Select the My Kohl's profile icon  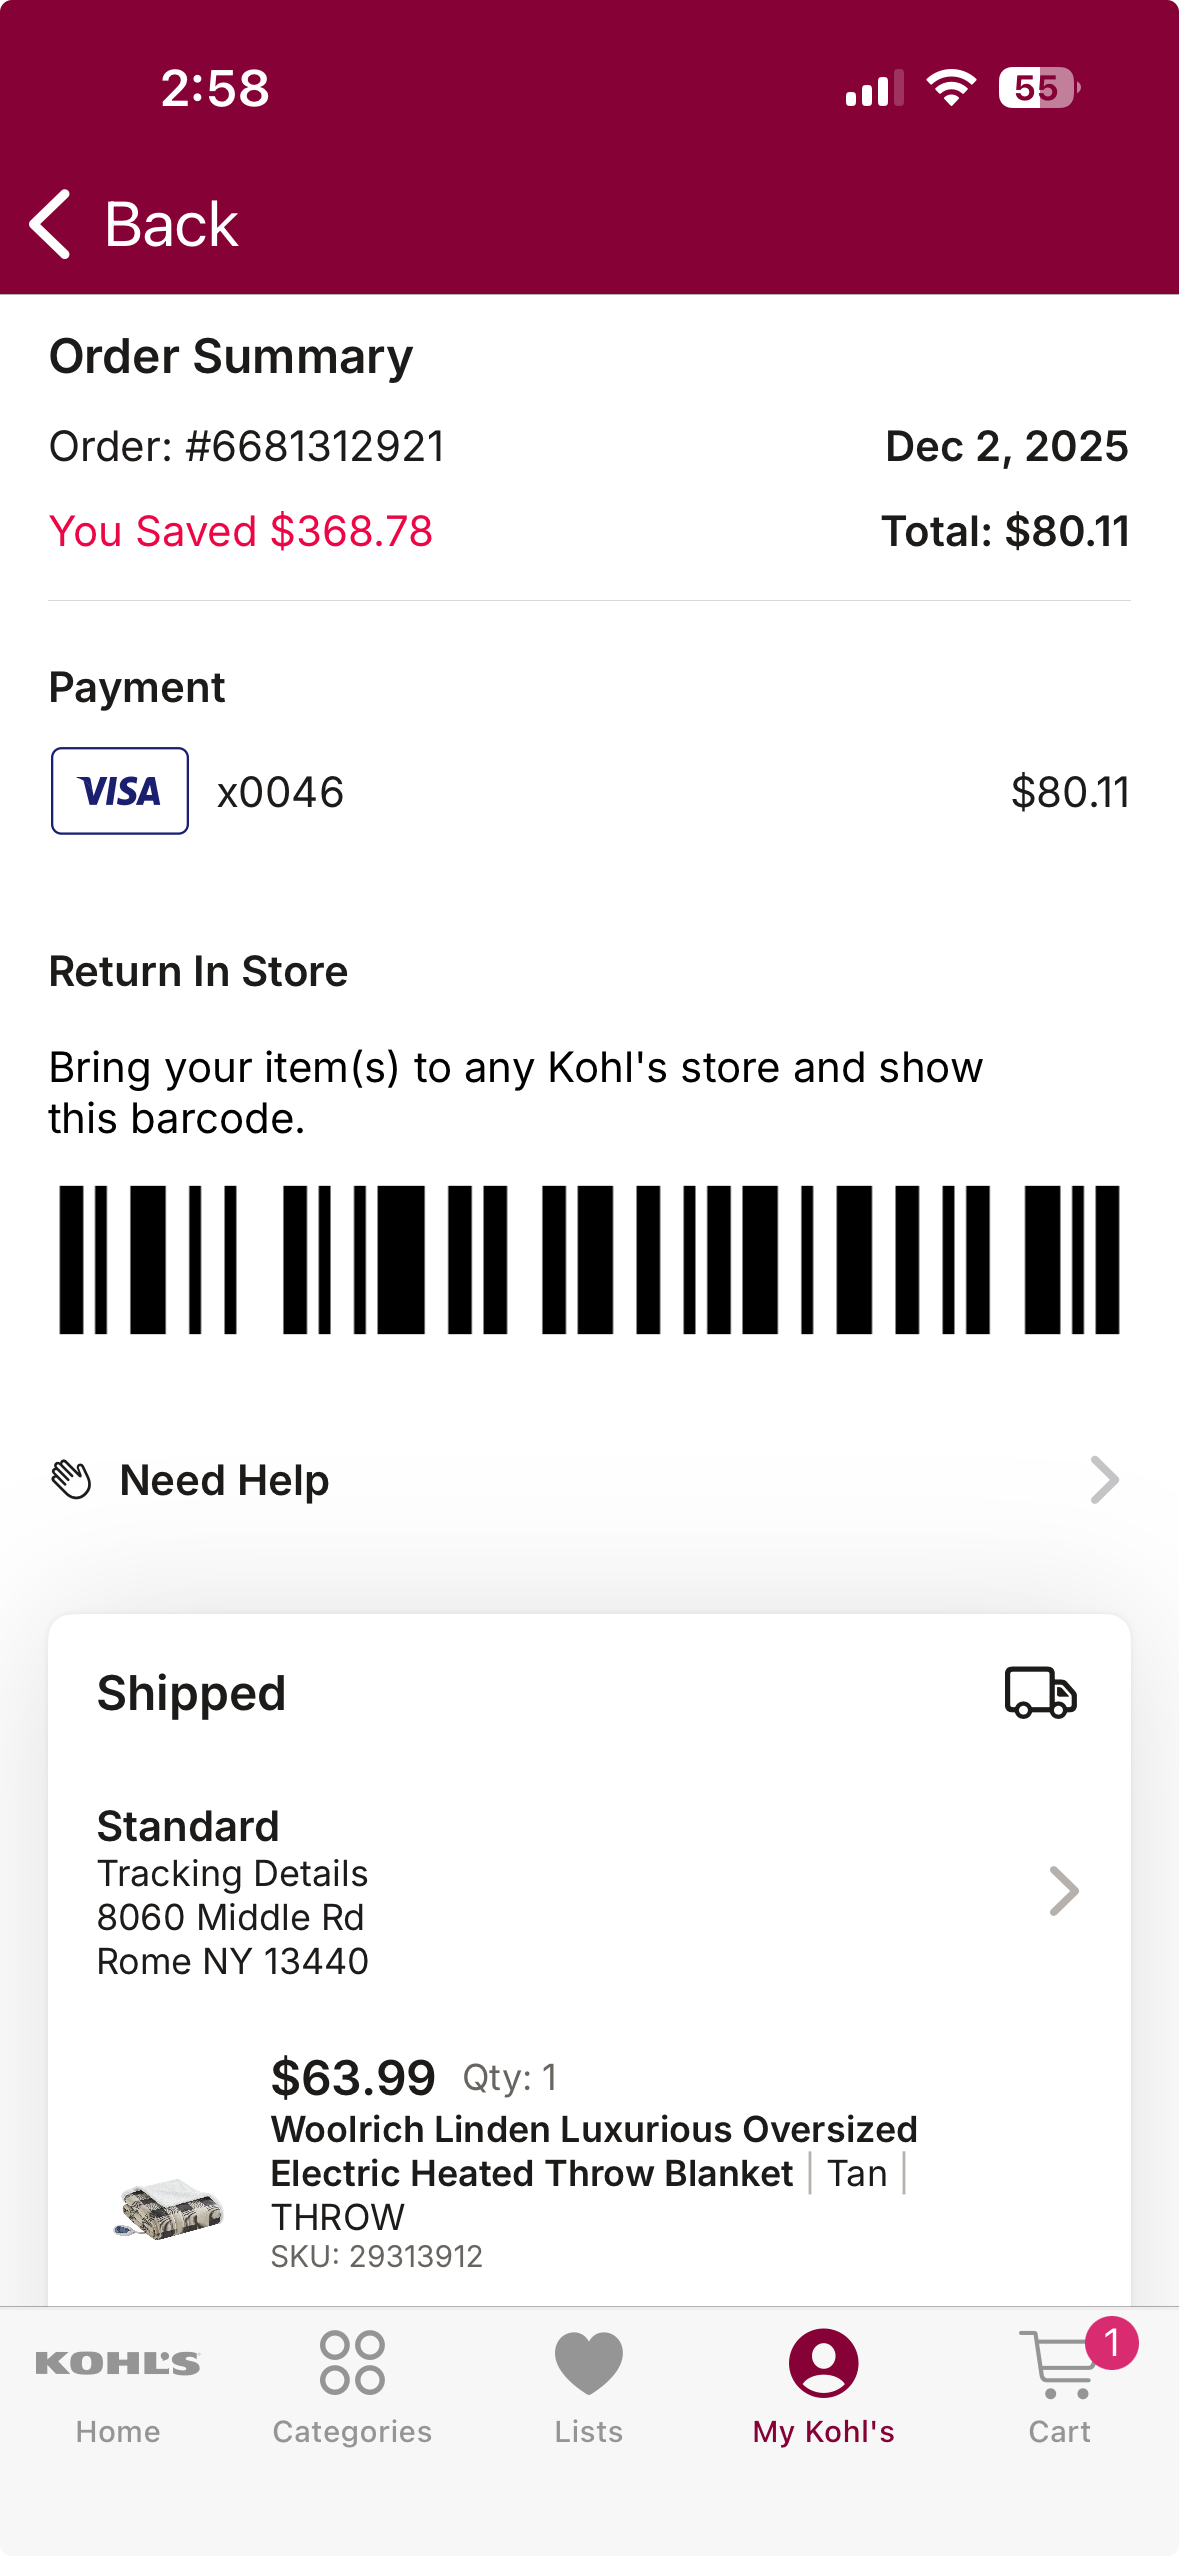824,2363
